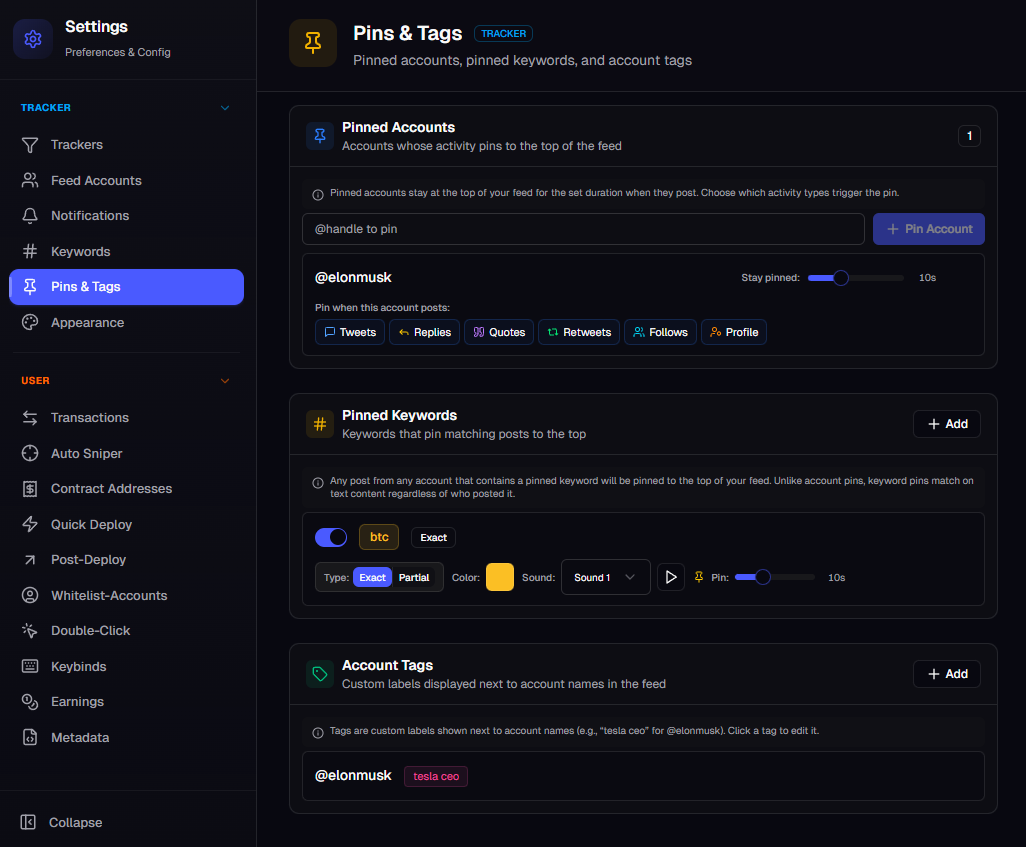Image resolution: width=1026 pixels, height=847 pixels.
Task: Toggle the Retweets activity trigger chip
Action: pos(579,332)
